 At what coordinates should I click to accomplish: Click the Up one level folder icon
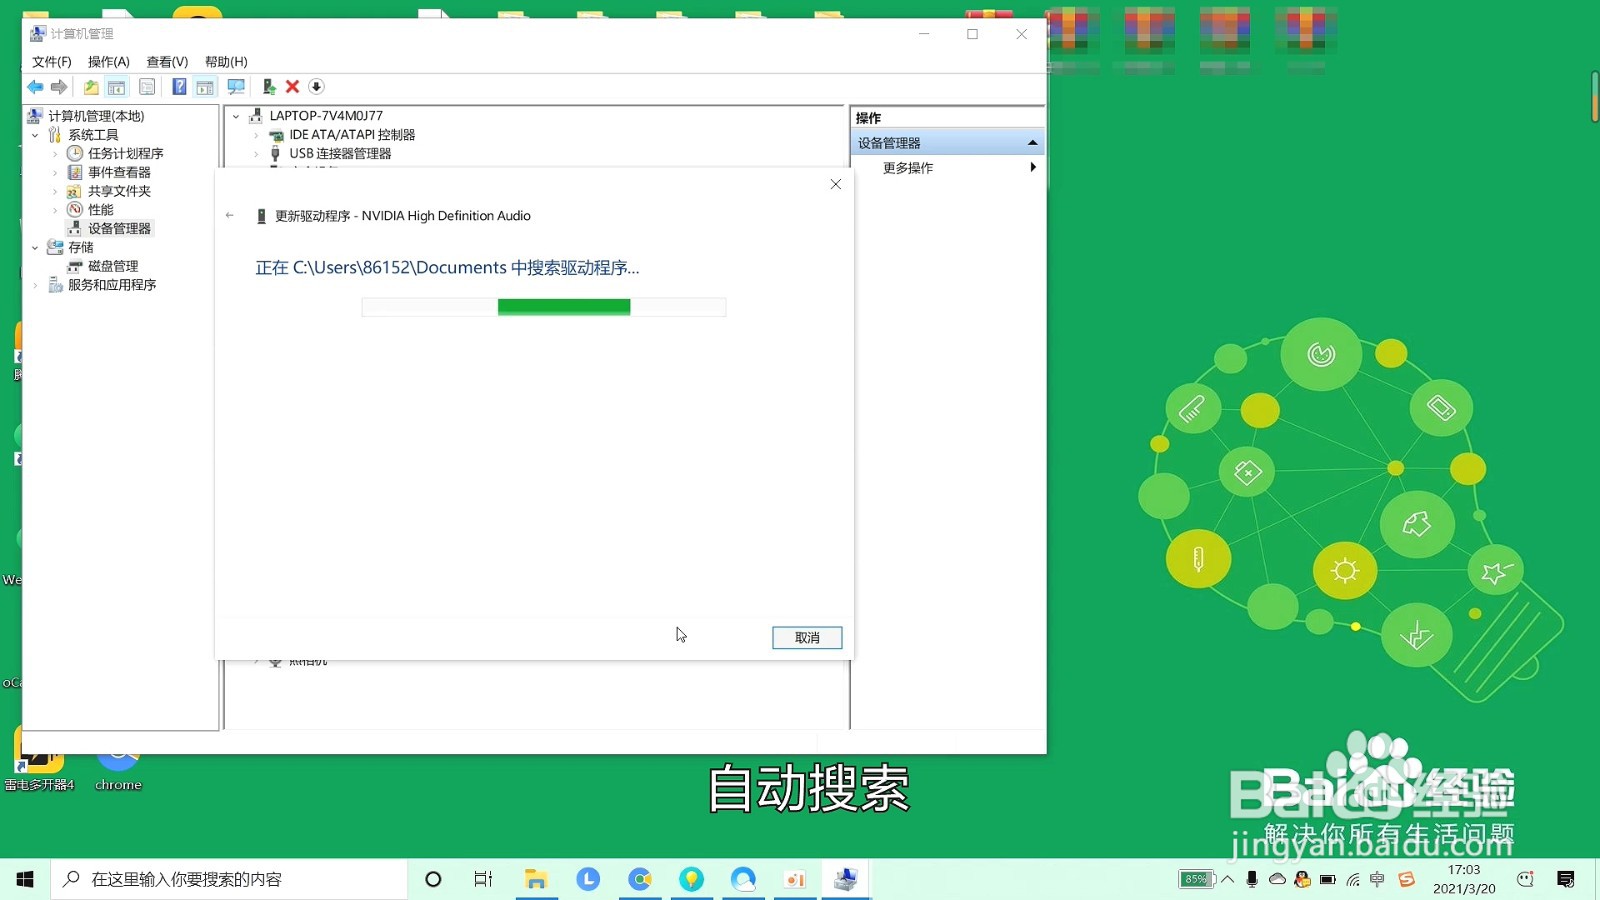click(91, 87)
